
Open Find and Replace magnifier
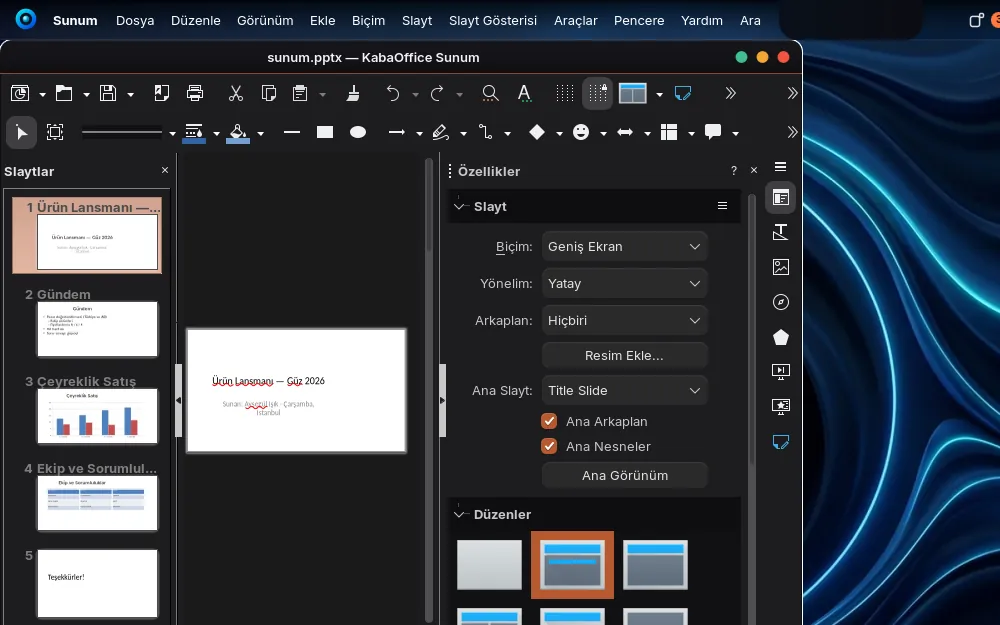click(x=490, y=94)
